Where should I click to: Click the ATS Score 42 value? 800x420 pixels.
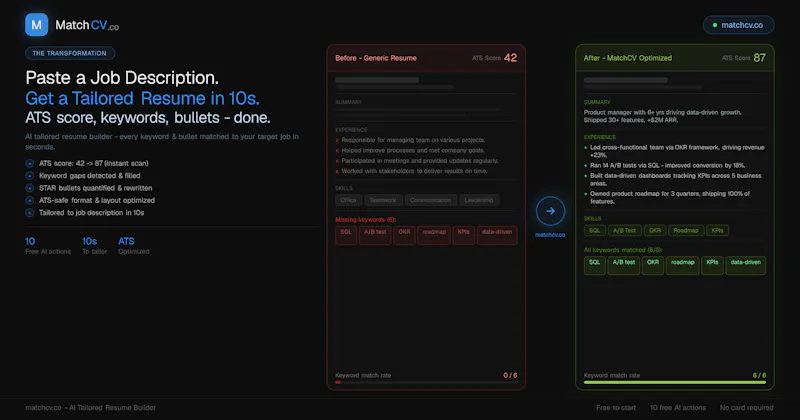tap(510, 58)
